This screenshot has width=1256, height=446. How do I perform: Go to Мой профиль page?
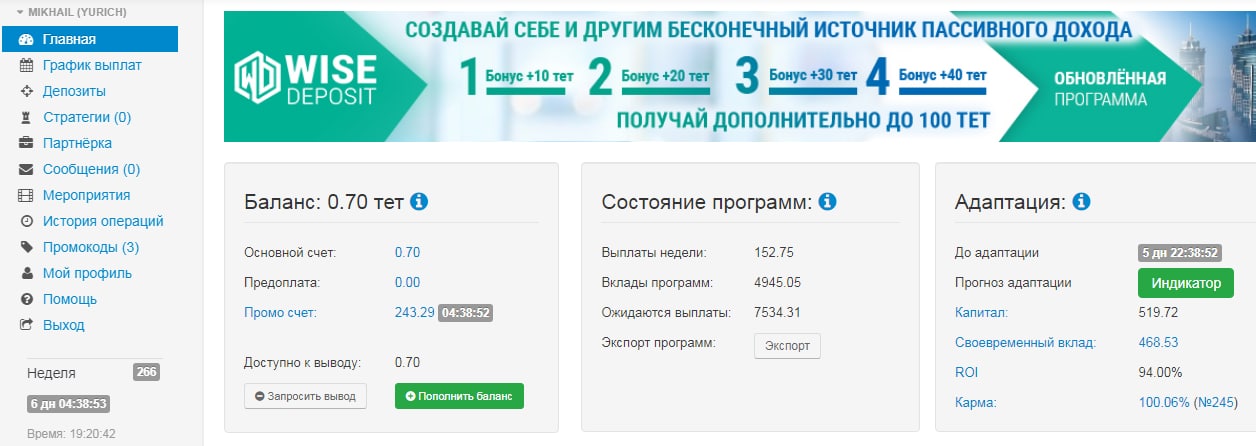point(87,273)
